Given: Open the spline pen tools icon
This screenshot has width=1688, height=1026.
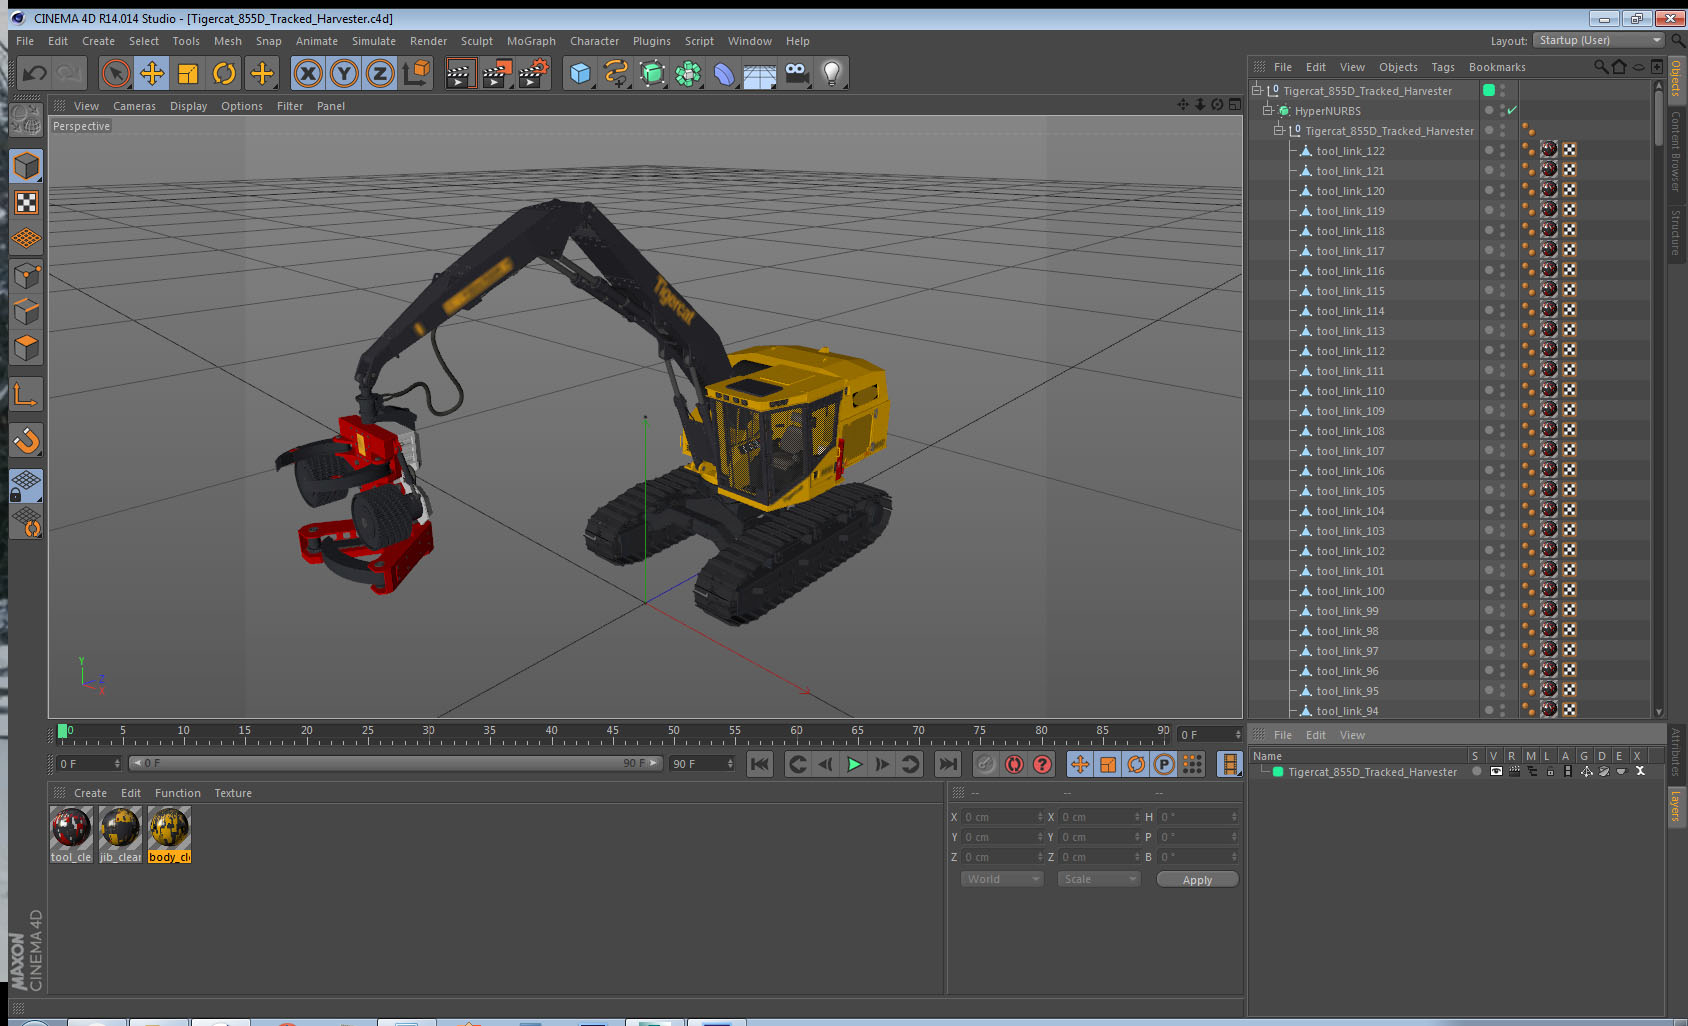Looking at the screenshot, I should coord(616,73).
